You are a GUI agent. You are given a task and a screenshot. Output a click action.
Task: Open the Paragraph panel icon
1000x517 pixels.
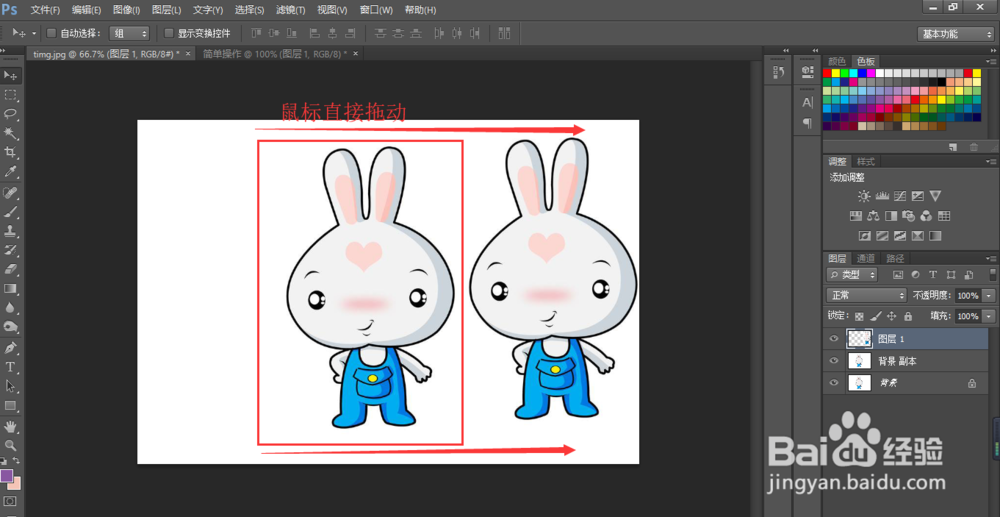[807, 122]
